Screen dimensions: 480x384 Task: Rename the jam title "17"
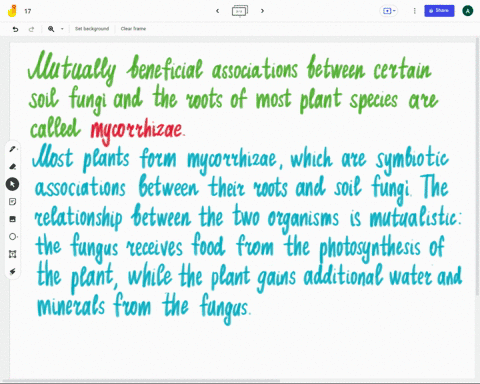[28, 11]
